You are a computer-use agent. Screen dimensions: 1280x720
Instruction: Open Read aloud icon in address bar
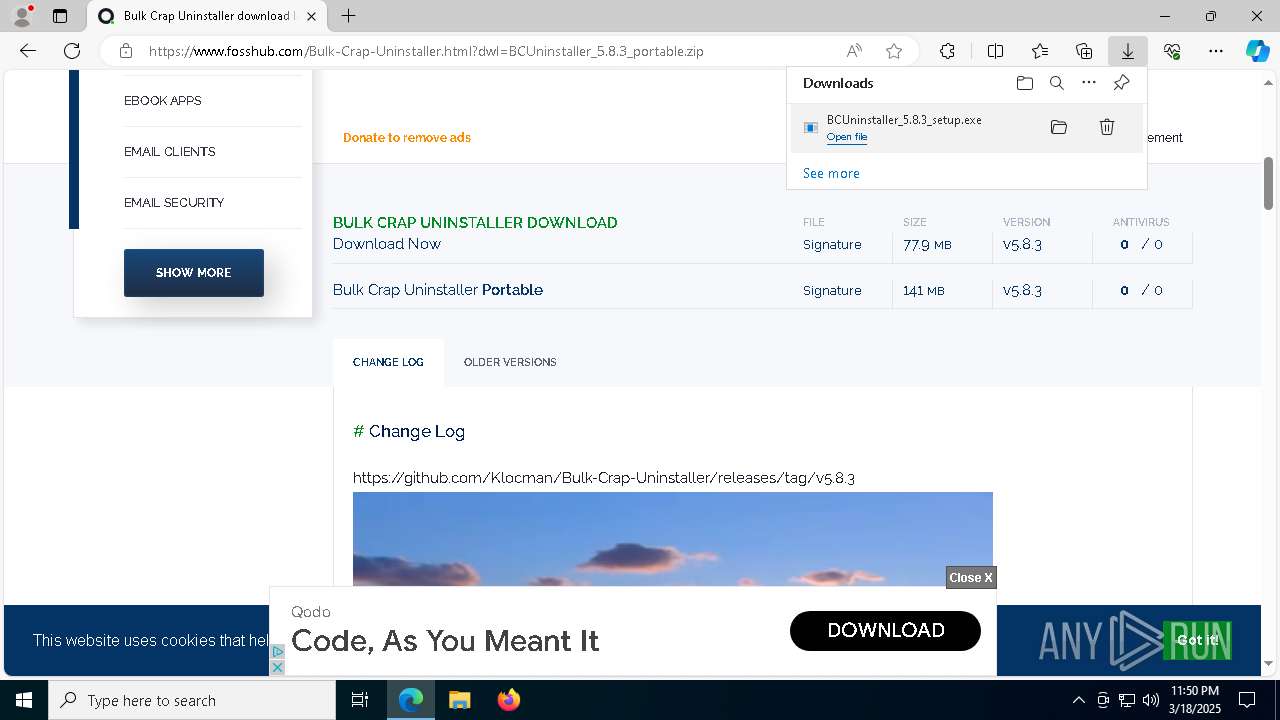point(854,51)
